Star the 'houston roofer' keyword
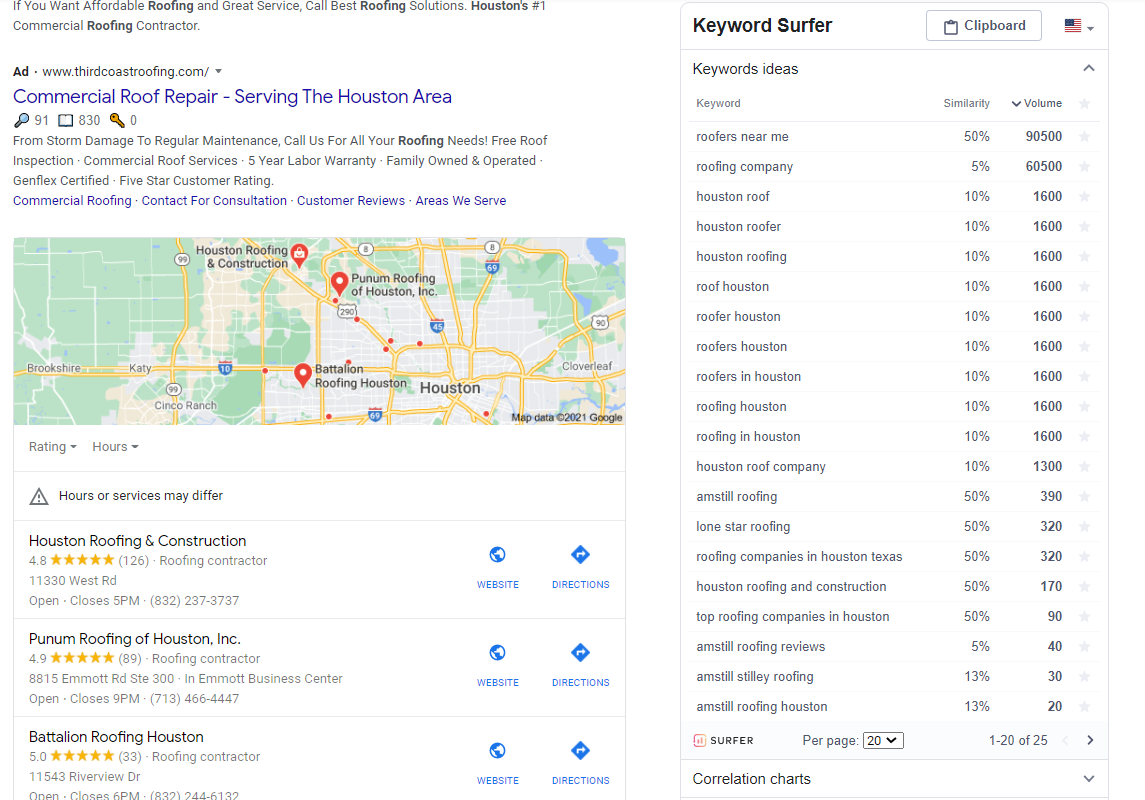Image resolution: width=1145 pixels, height=800 pixels. 1084,226
